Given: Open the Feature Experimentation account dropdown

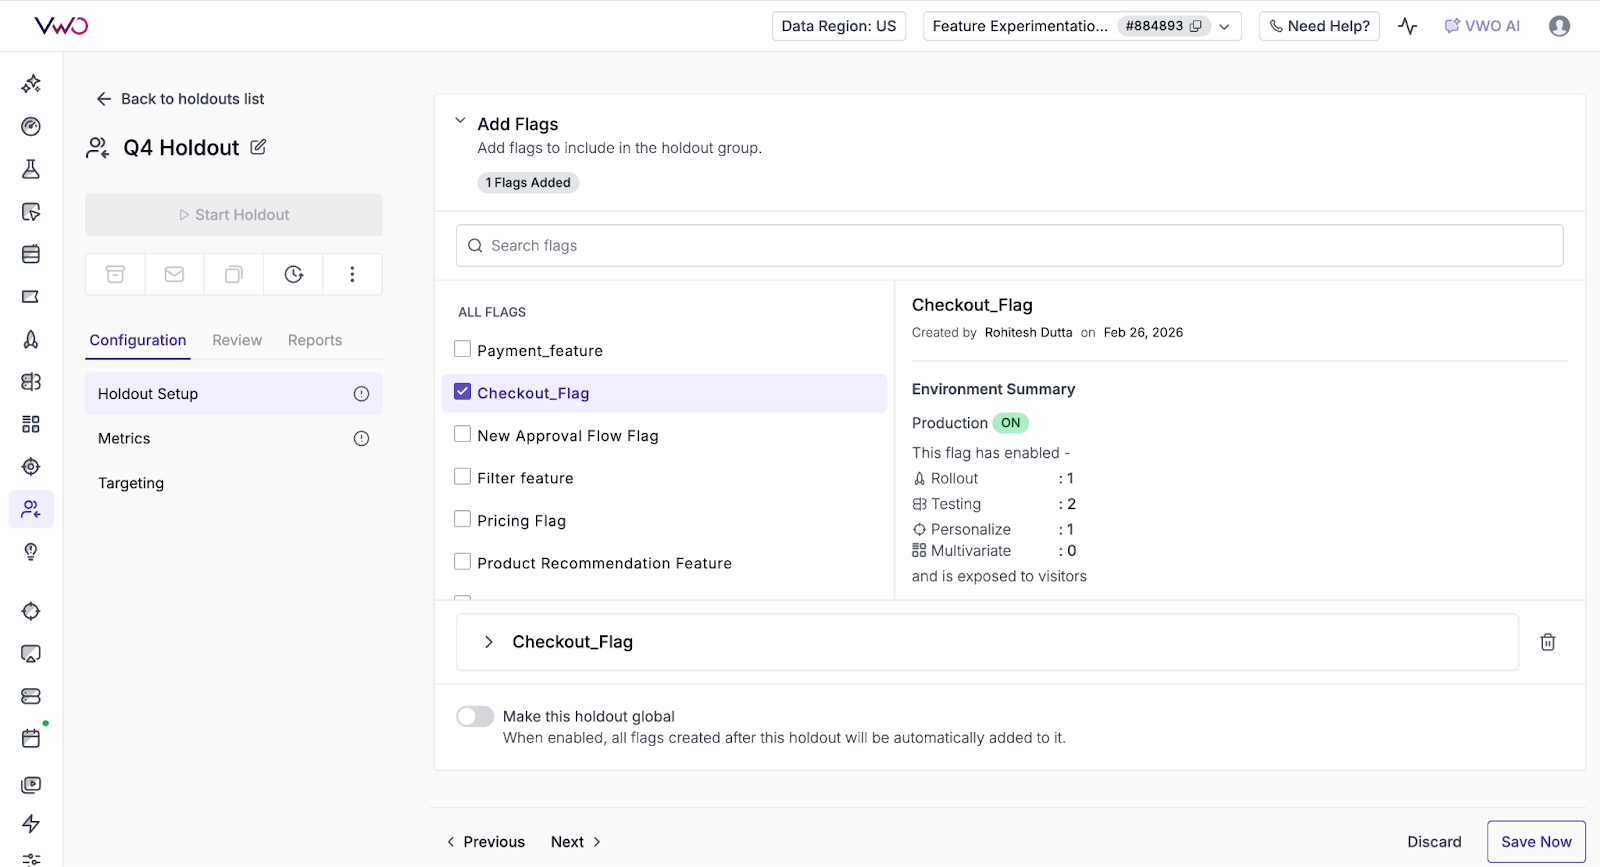Looking at the screenshot, I should click(1224, 26).
